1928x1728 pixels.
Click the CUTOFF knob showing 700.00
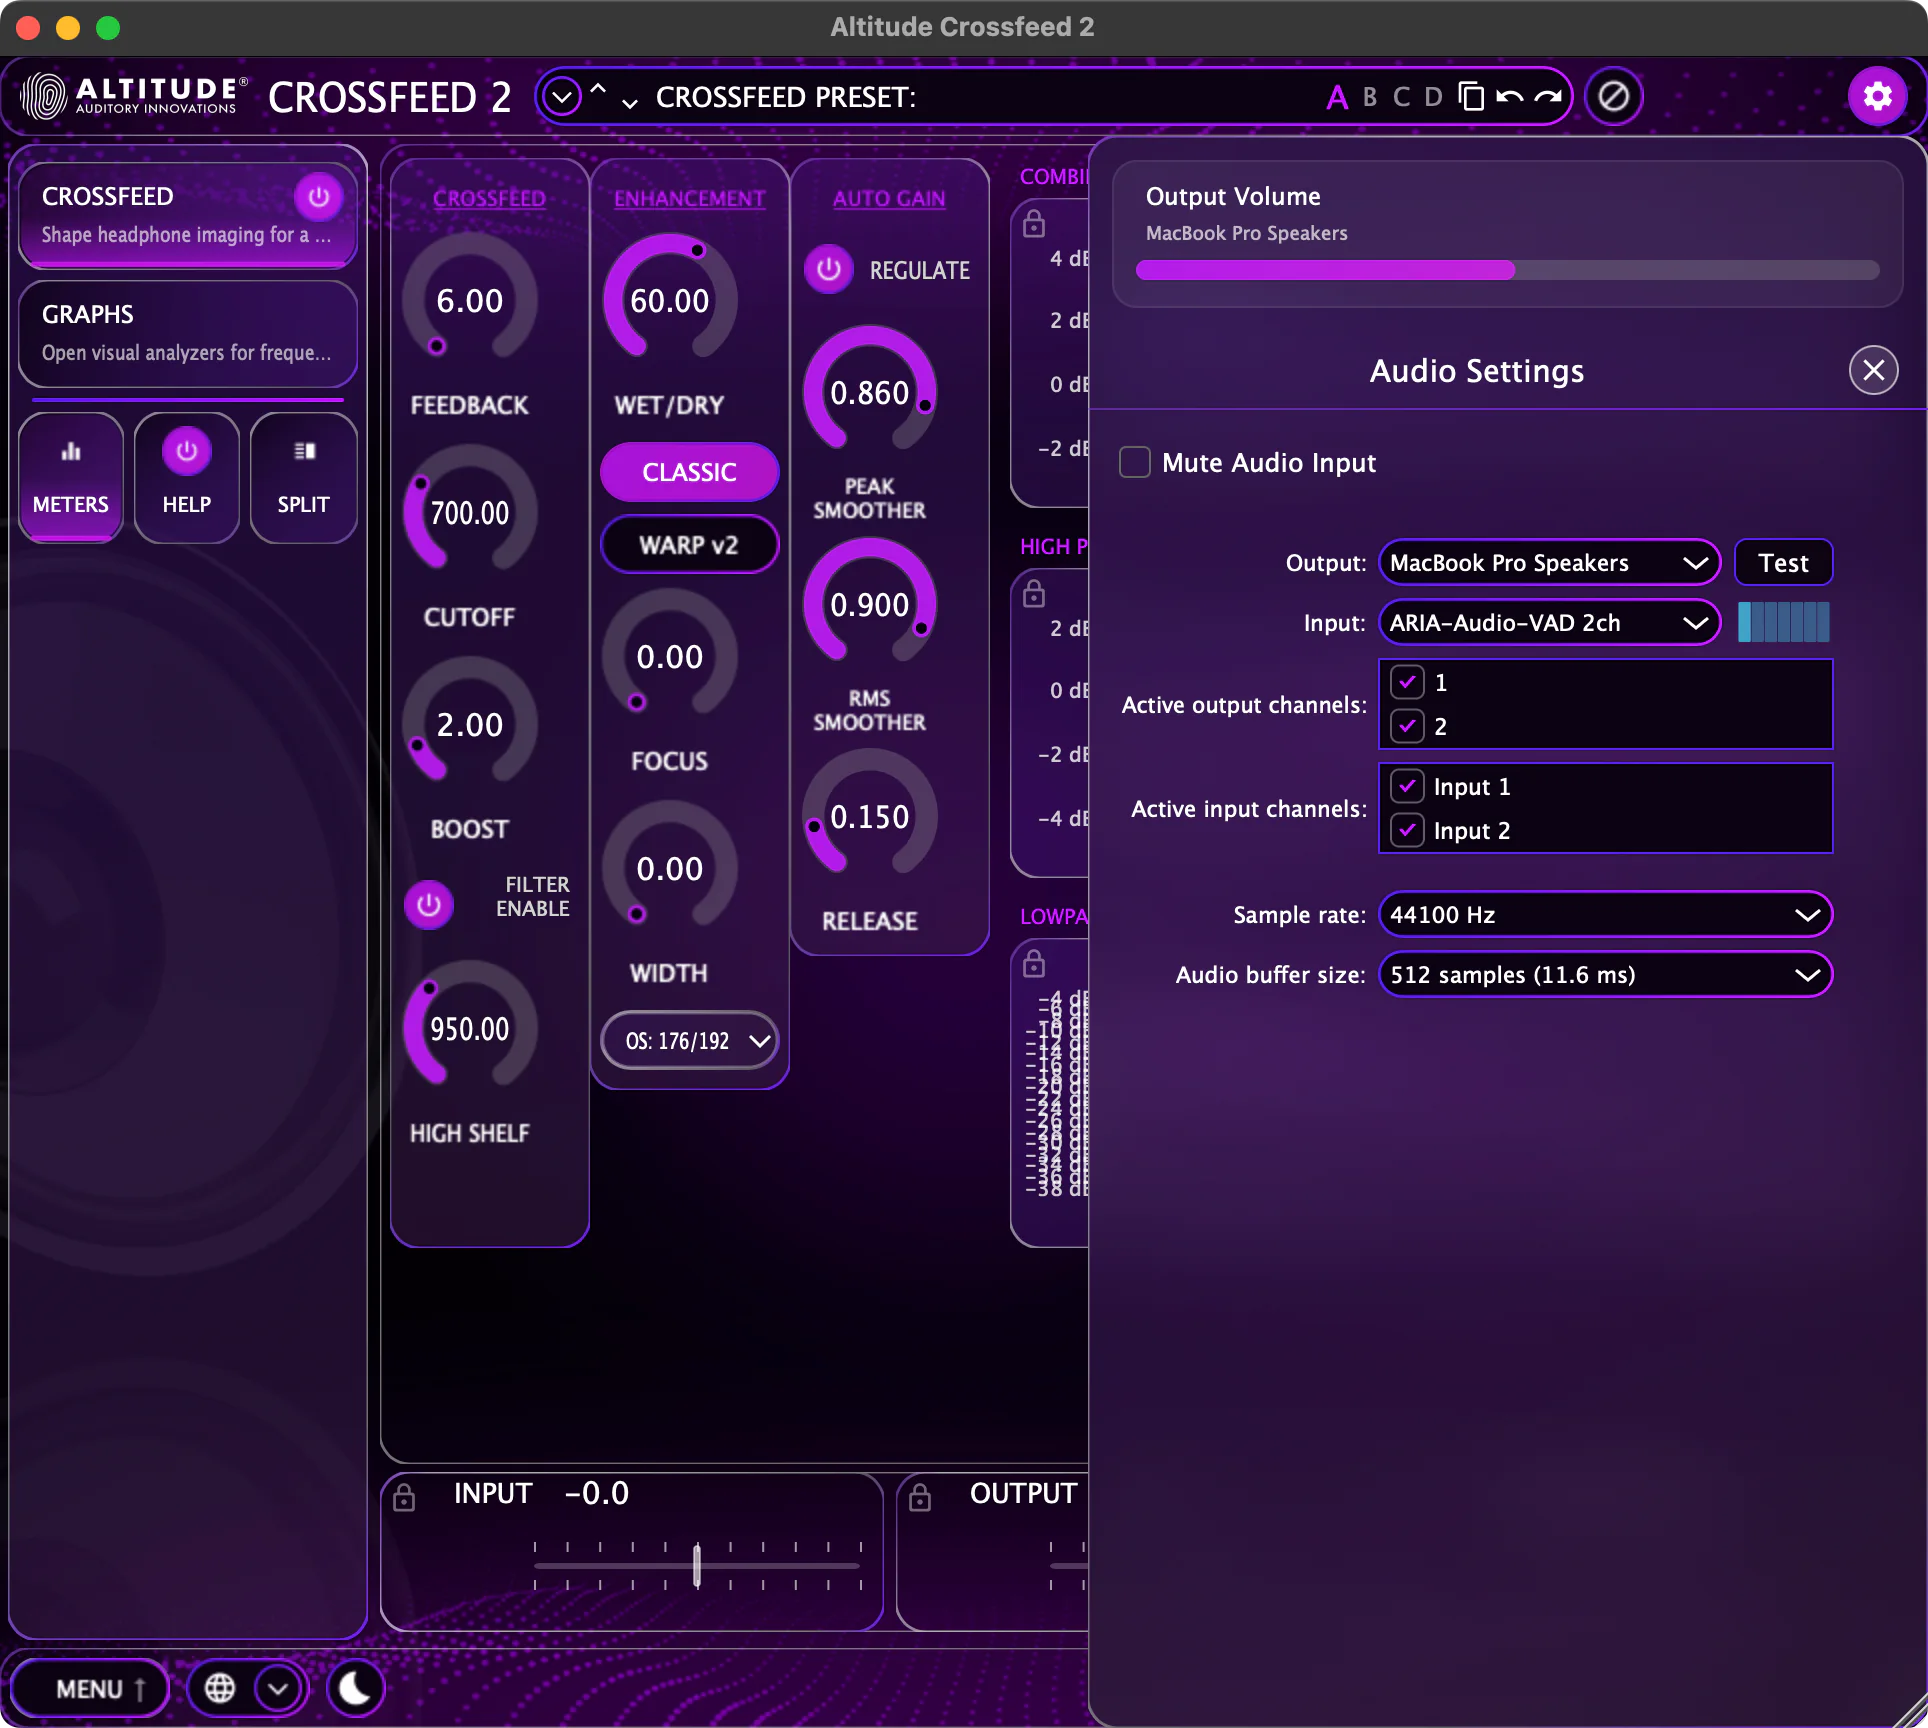coord(469,512)
